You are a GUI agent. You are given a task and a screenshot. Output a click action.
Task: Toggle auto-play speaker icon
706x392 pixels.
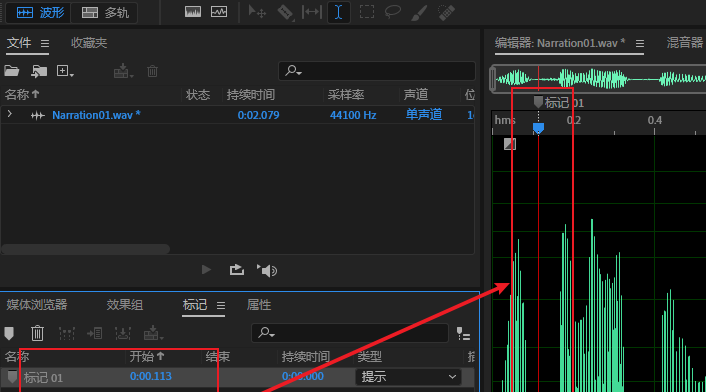point(267,270)
